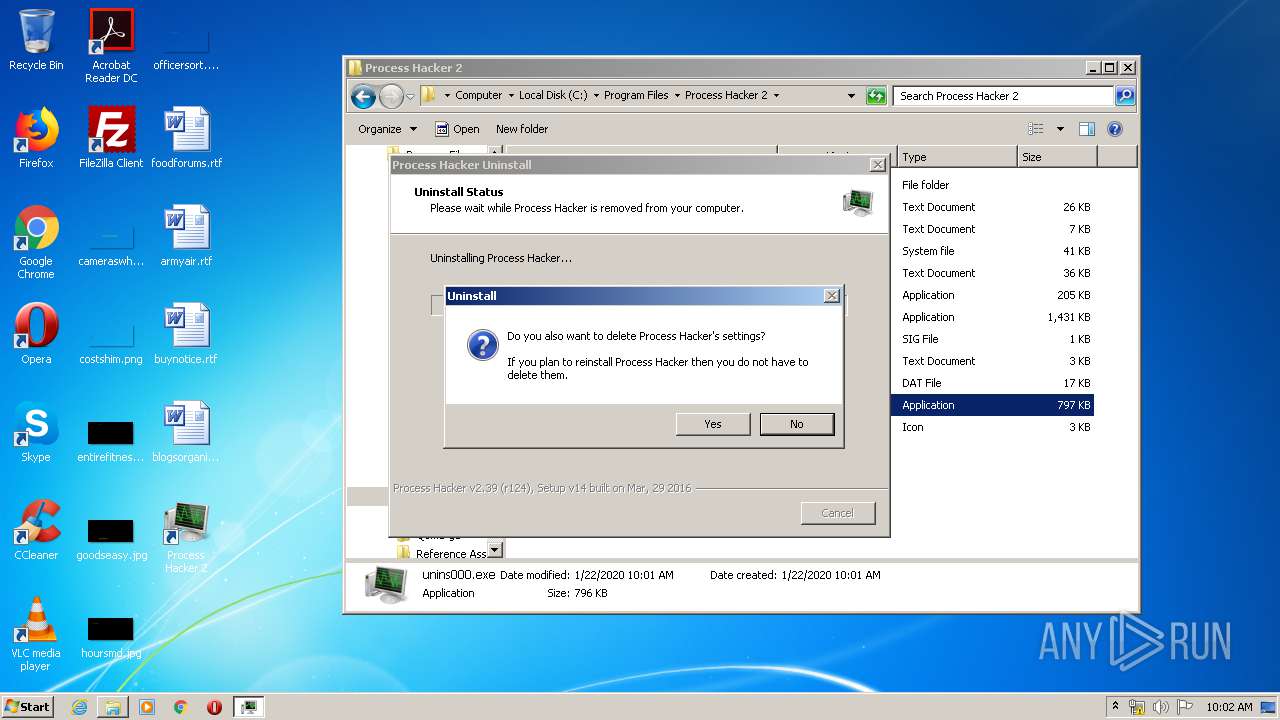Select the 1,431 KB Application row

pyautogui.click(x=992, y=317)
